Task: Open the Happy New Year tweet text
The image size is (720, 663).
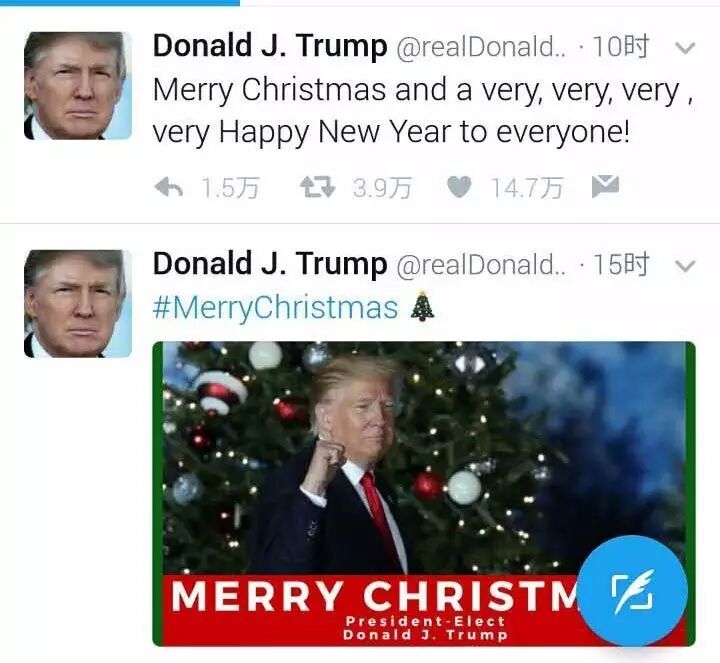Action: (x=422, y=110)
